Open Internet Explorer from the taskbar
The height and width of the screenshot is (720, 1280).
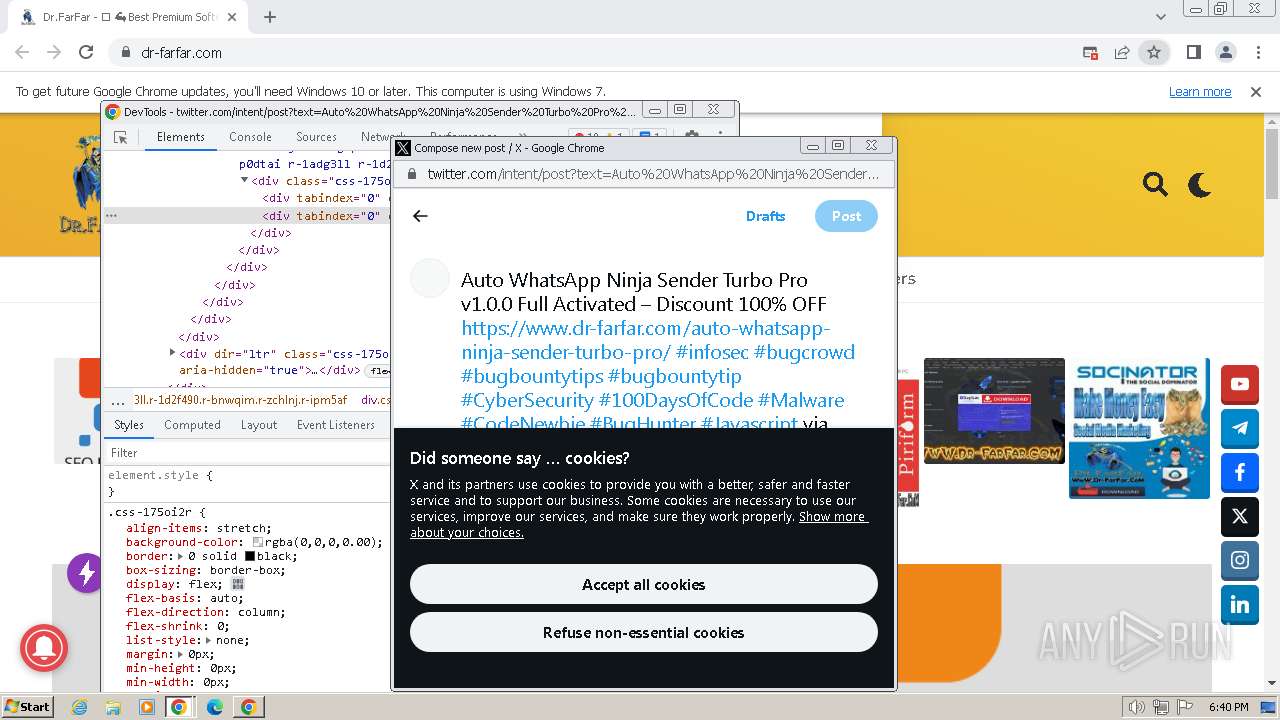point(80,707)
